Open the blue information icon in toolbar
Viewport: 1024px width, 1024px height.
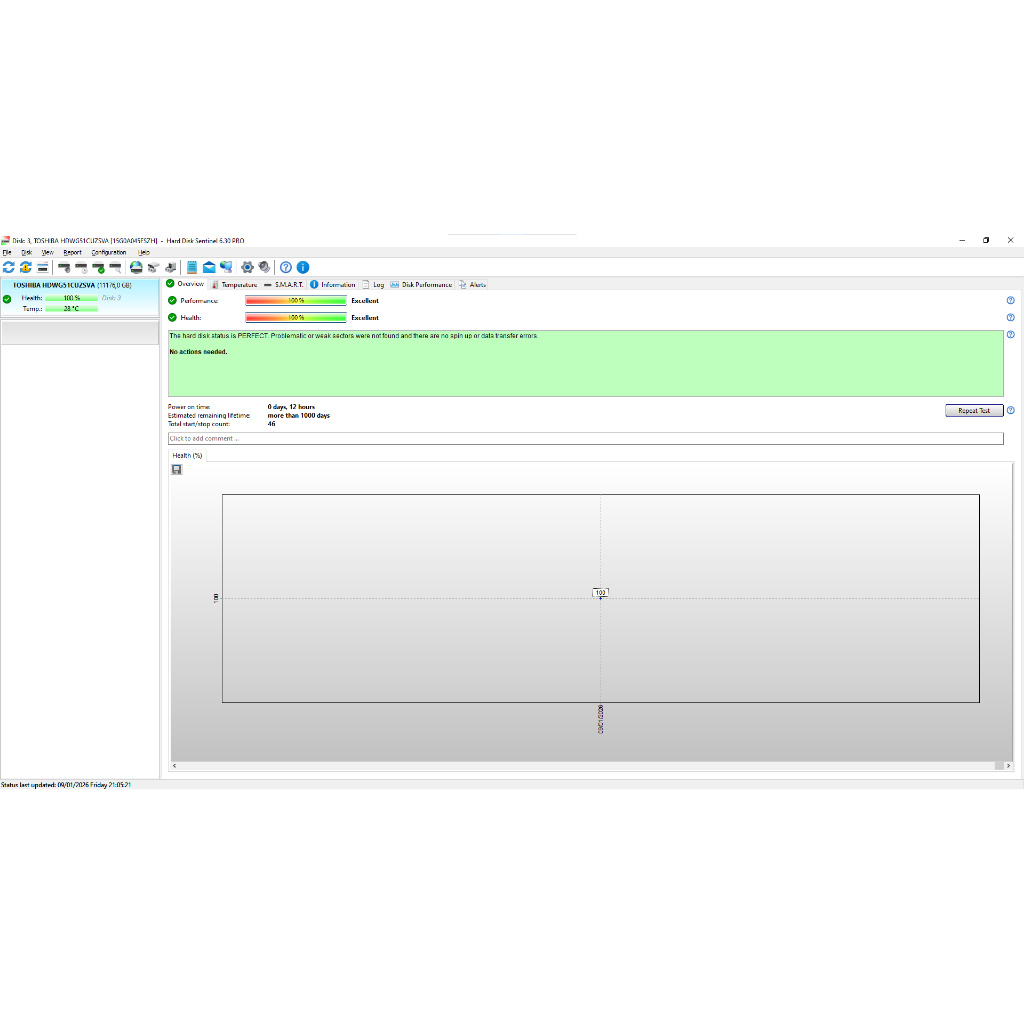pos(303,267)
